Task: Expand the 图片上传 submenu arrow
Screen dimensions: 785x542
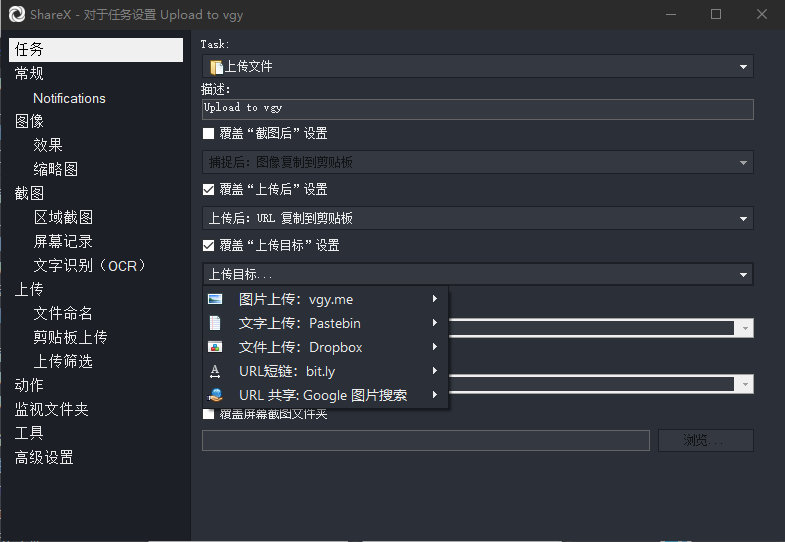Action: point(435,299)
